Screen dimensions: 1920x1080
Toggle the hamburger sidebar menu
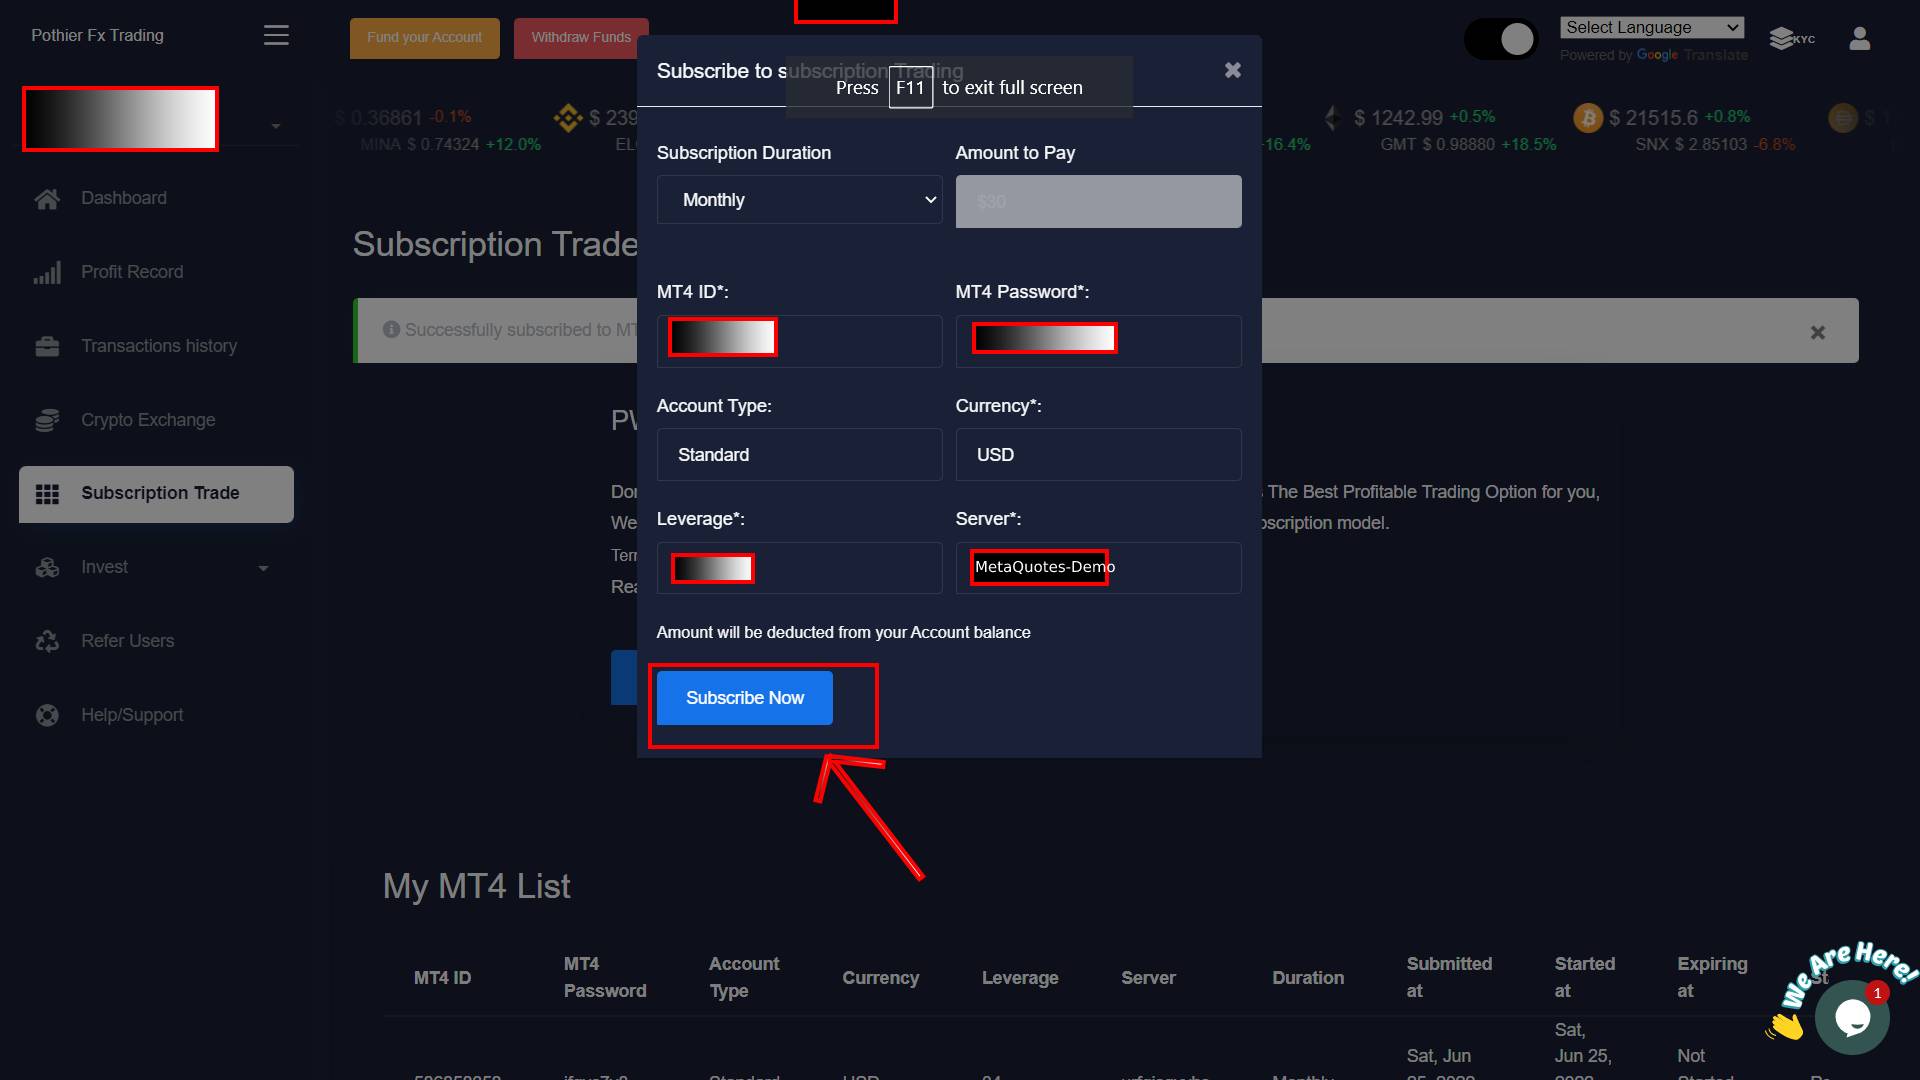tap(276, 36)
